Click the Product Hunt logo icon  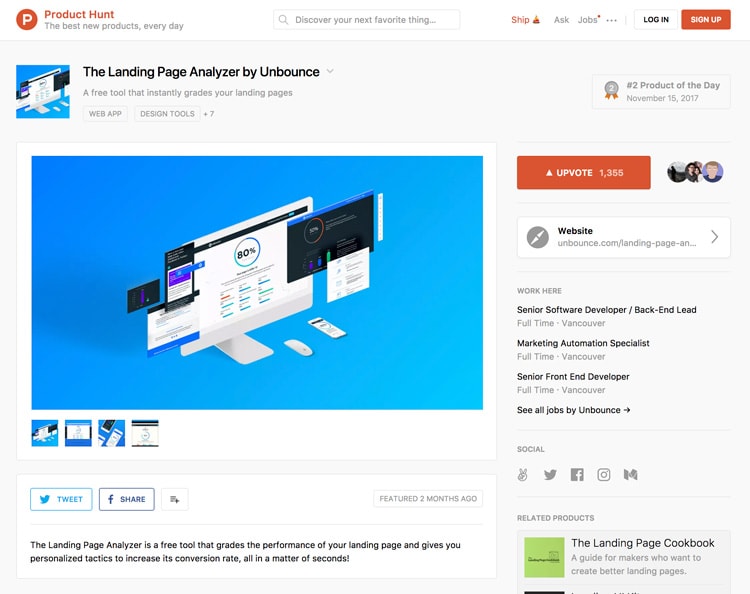[27, 20]
